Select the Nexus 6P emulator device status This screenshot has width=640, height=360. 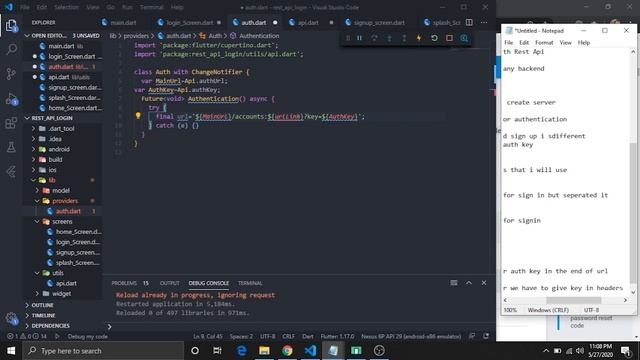pos(411,337)
